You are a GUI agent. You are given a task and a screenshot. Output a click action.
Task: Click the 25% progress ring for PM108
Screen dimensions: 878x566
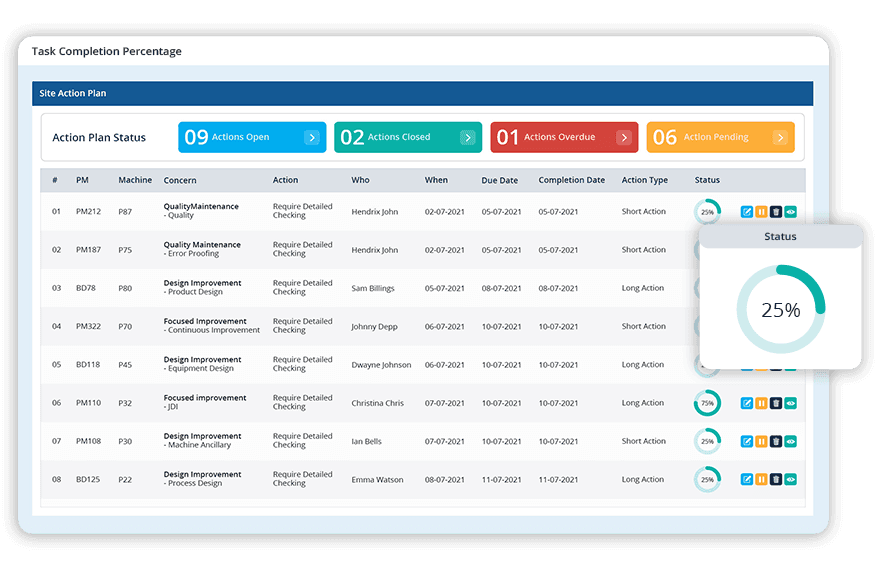pos(707,441)
